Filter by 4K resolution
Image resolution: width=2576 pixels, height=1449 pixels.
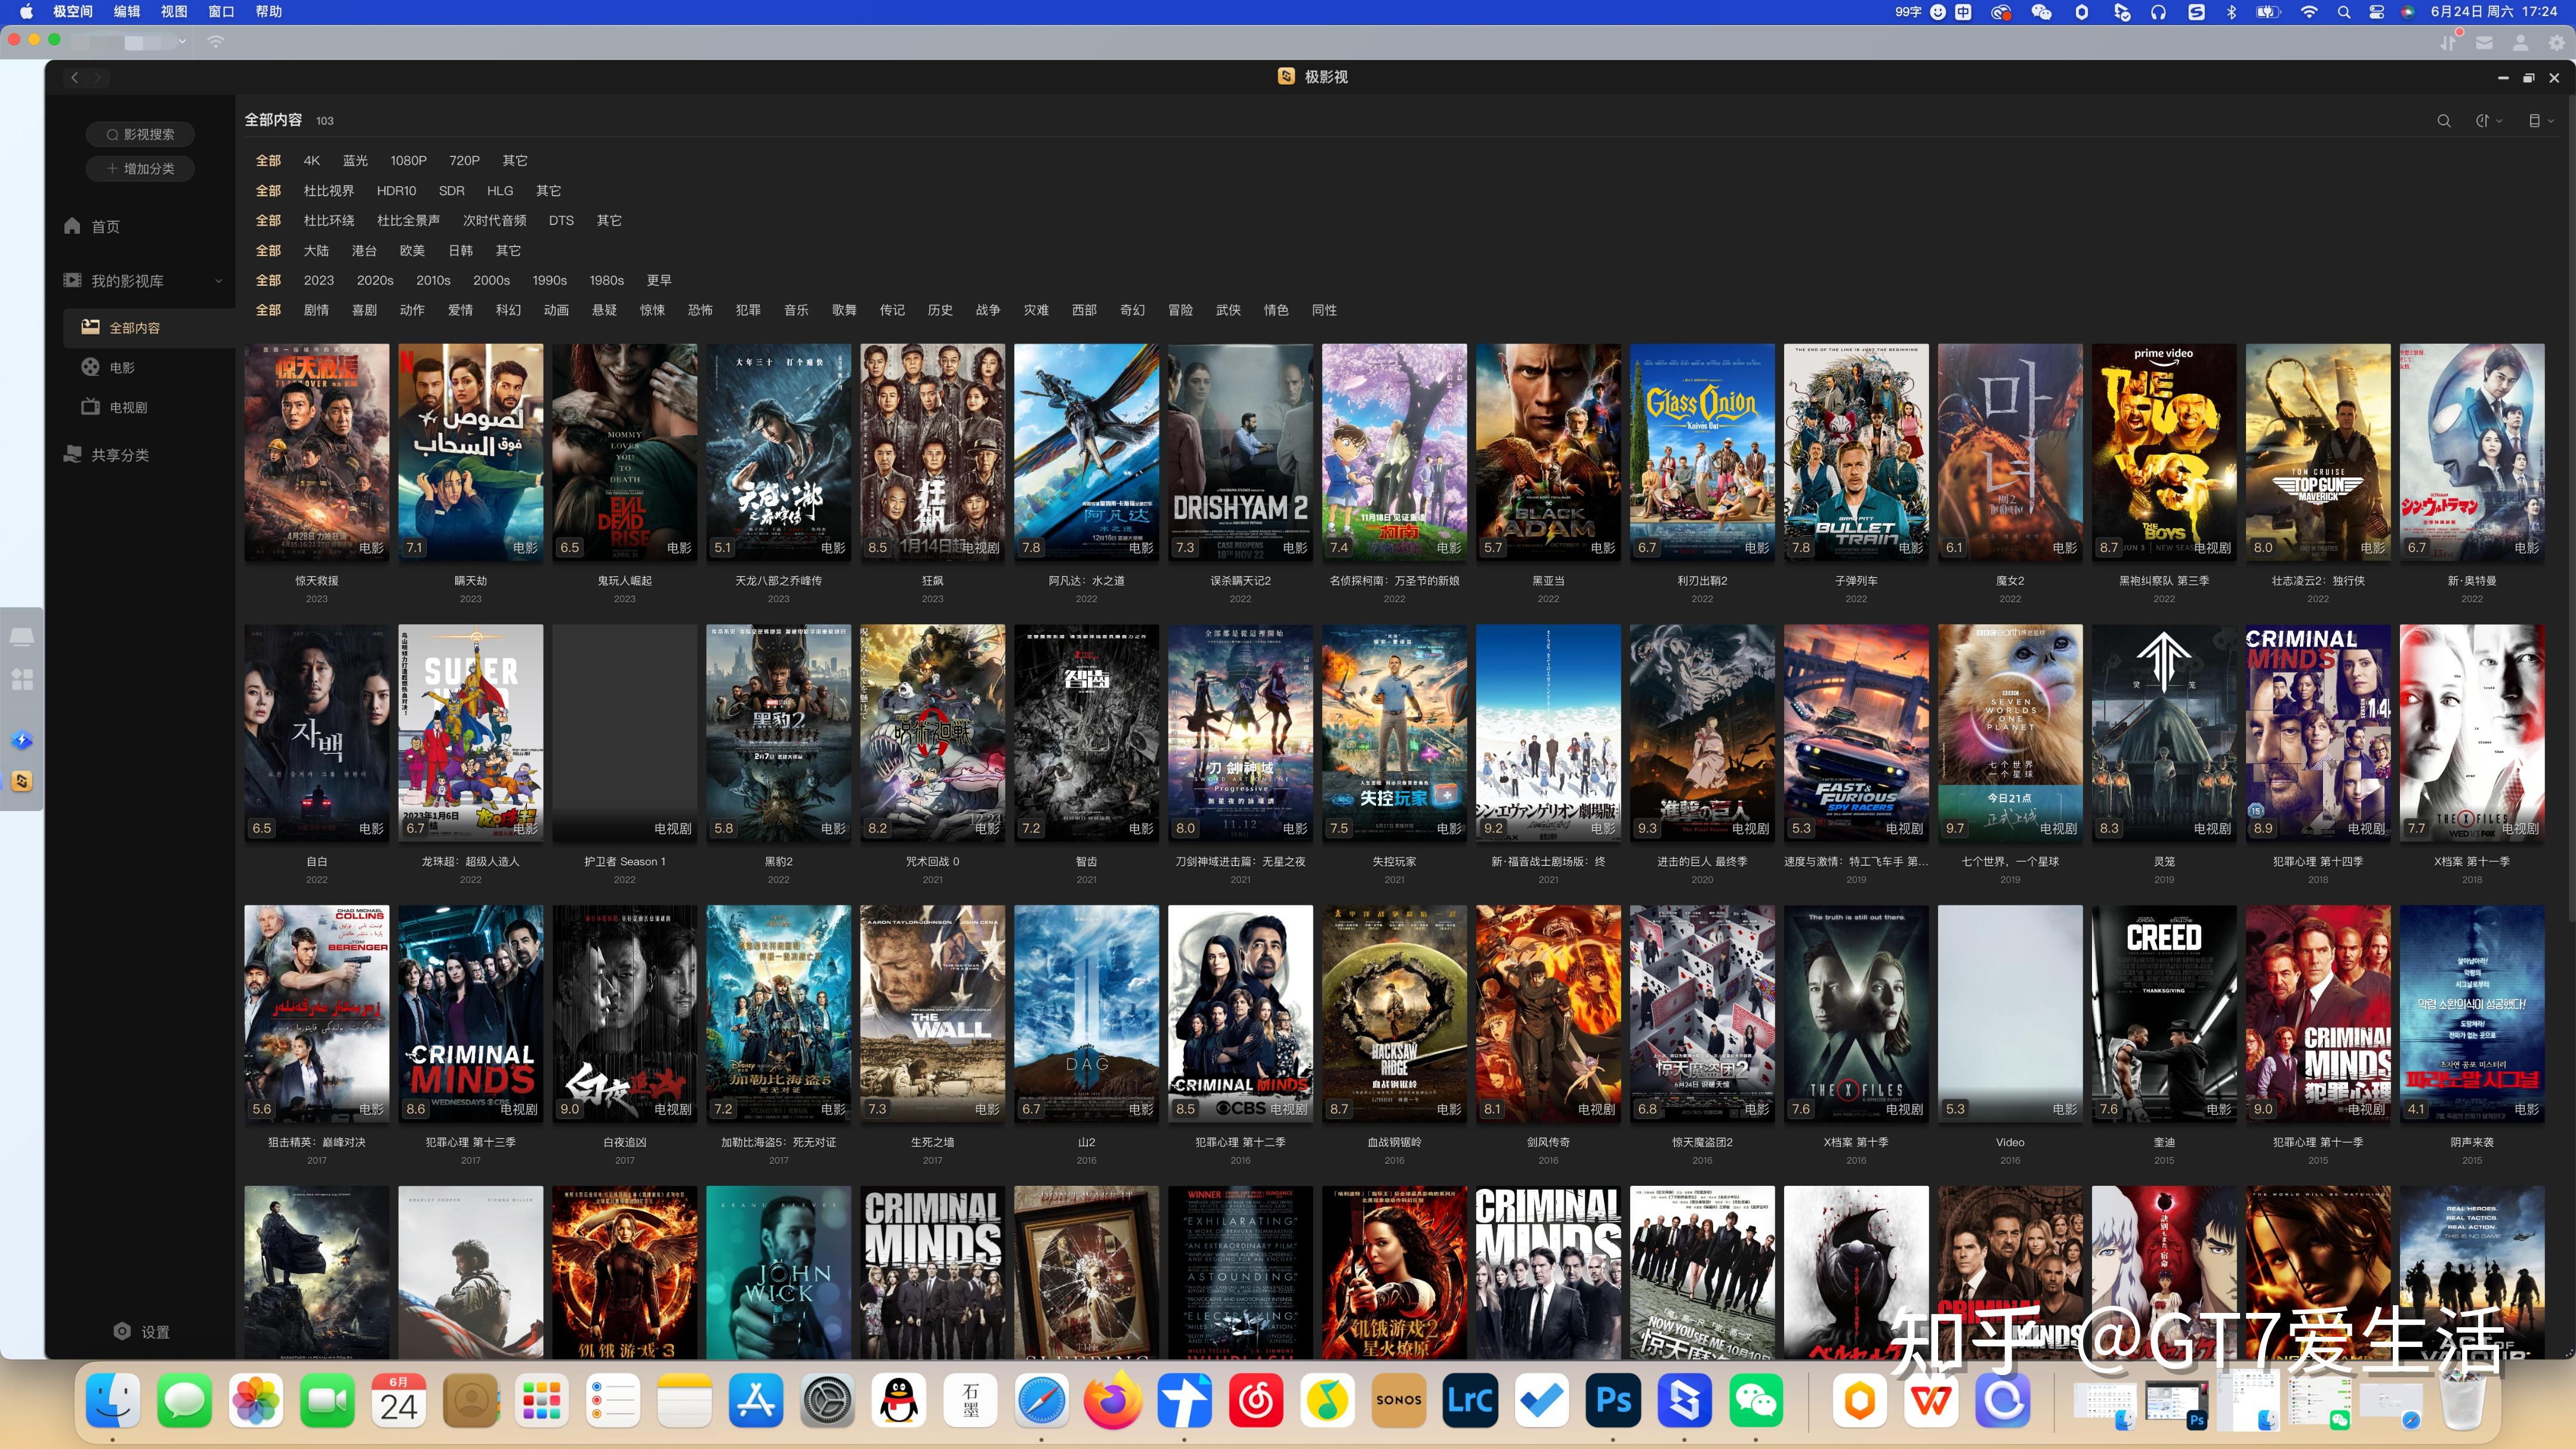coord(312,160)
